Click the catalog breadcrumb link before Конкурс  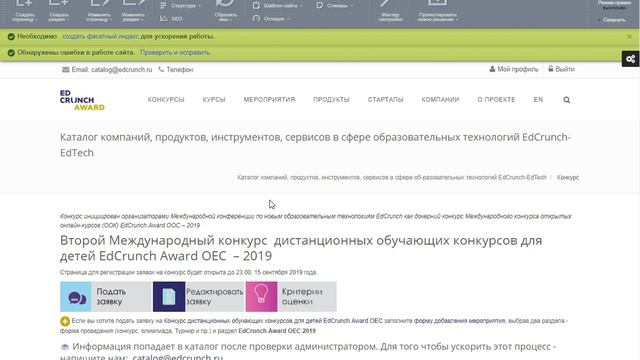click(x=392, y=178)
